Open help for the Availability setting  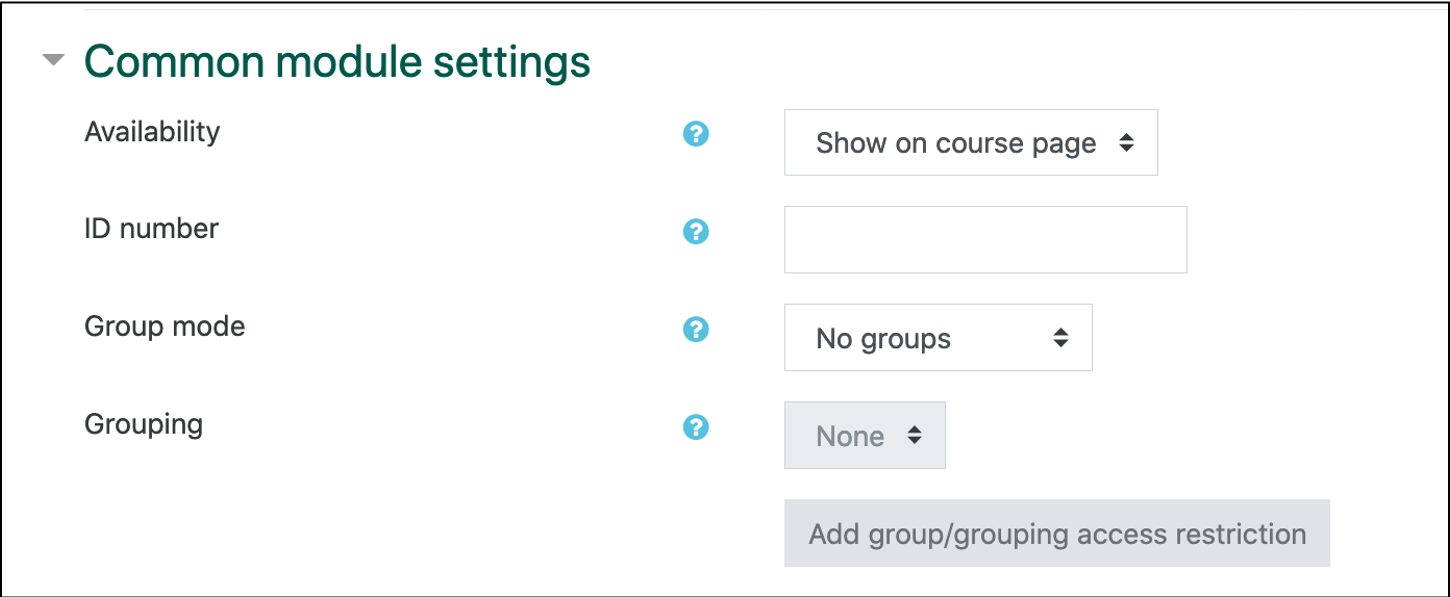pos(696,131)
